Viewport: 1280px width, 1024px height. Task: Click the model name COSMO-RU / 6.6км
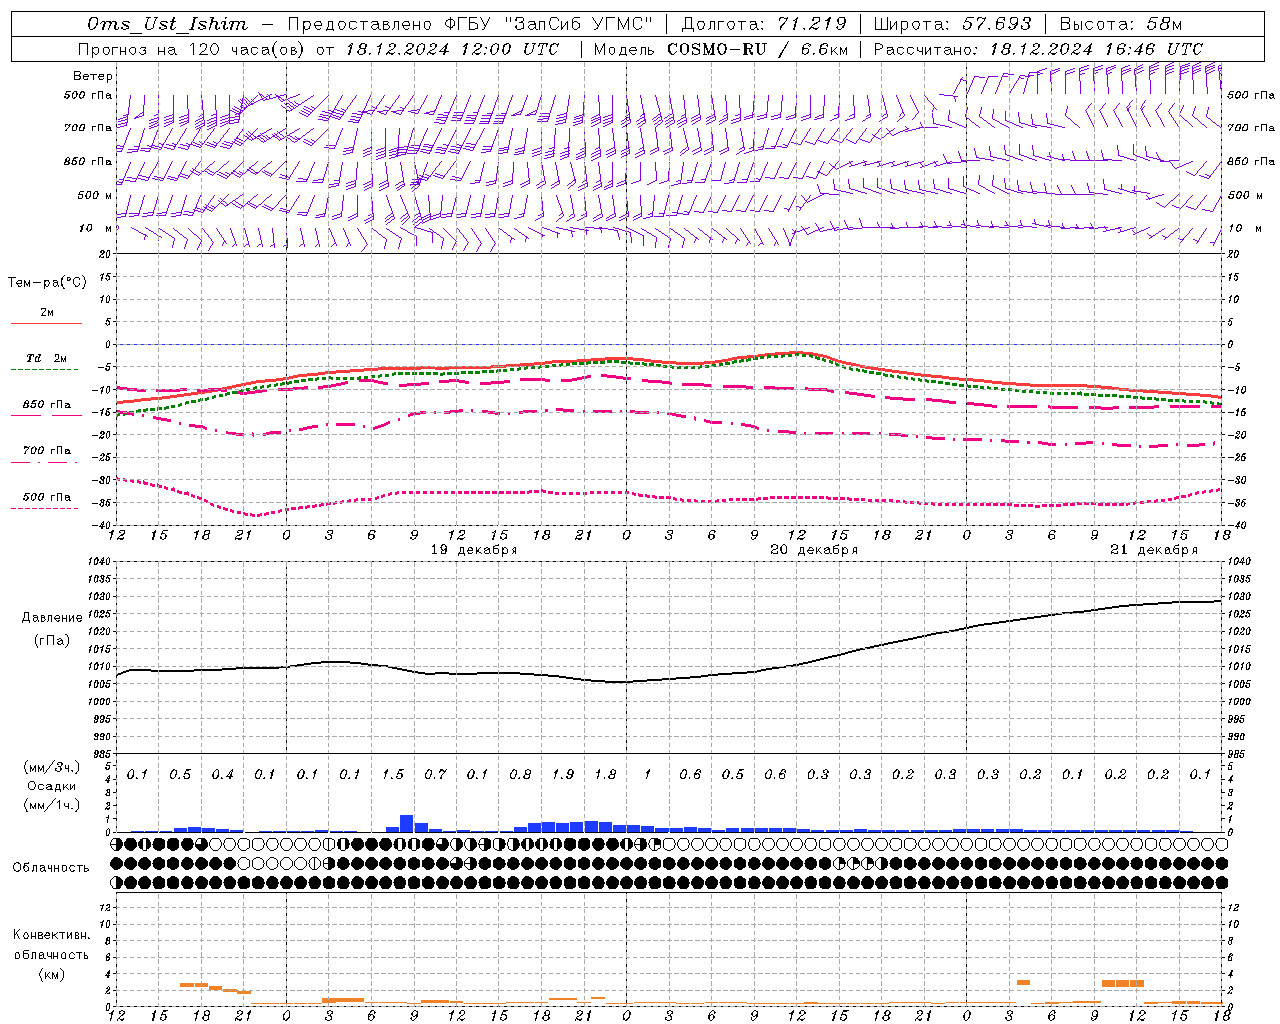[758, 49]
